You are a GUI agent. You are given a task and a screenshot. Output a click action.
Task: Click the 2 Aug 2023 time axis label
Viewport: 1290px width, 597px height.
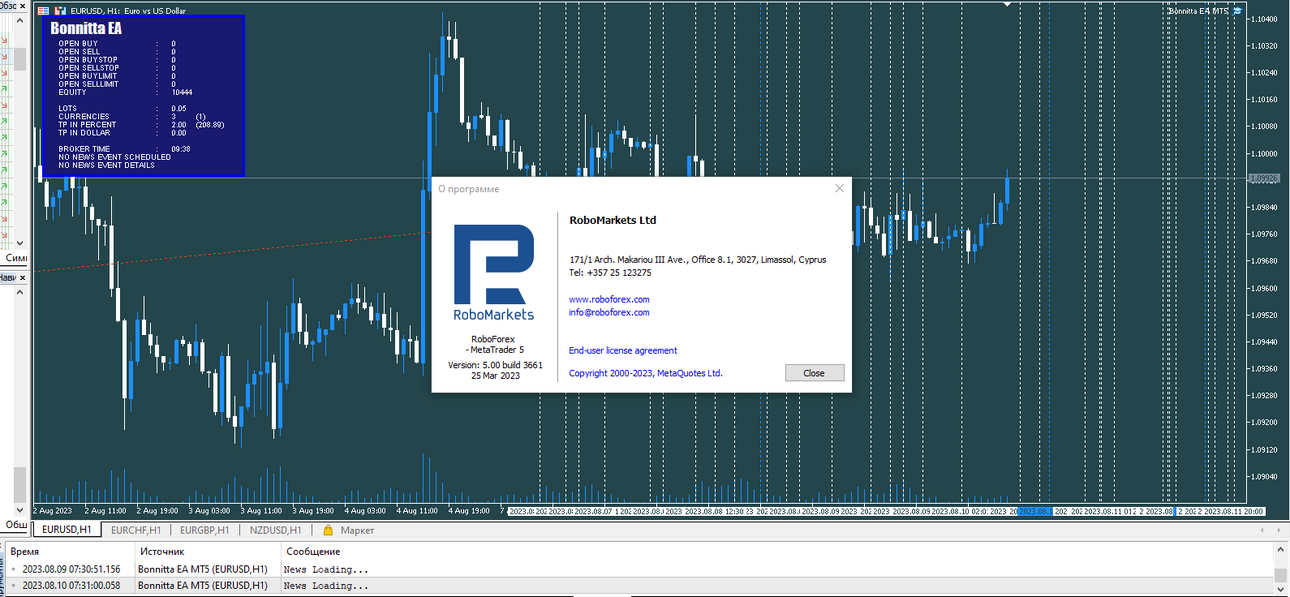pyautogui.click(x=52, y=511)
